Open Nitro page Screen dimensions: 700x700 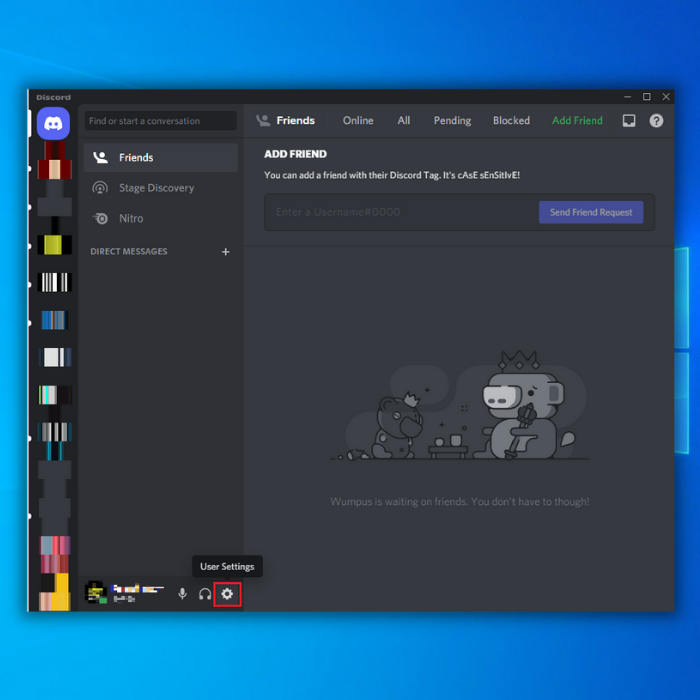(x=161, y=218)
